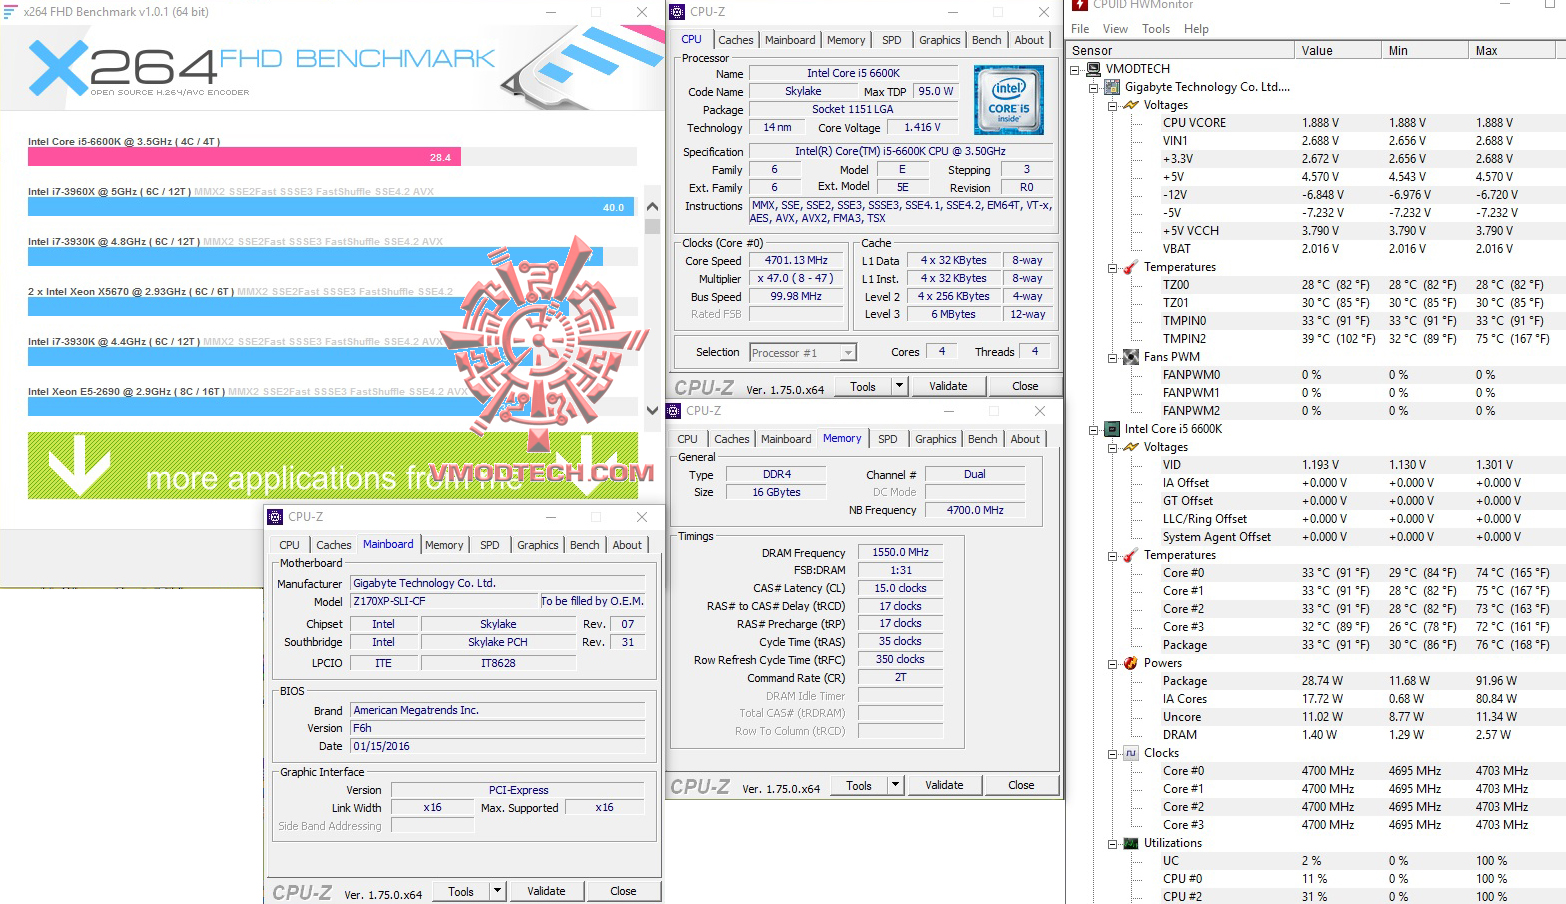Click the Utilizations chart icon
The width and height of the screenshot is (1566, 904).
pos(1131,843)
